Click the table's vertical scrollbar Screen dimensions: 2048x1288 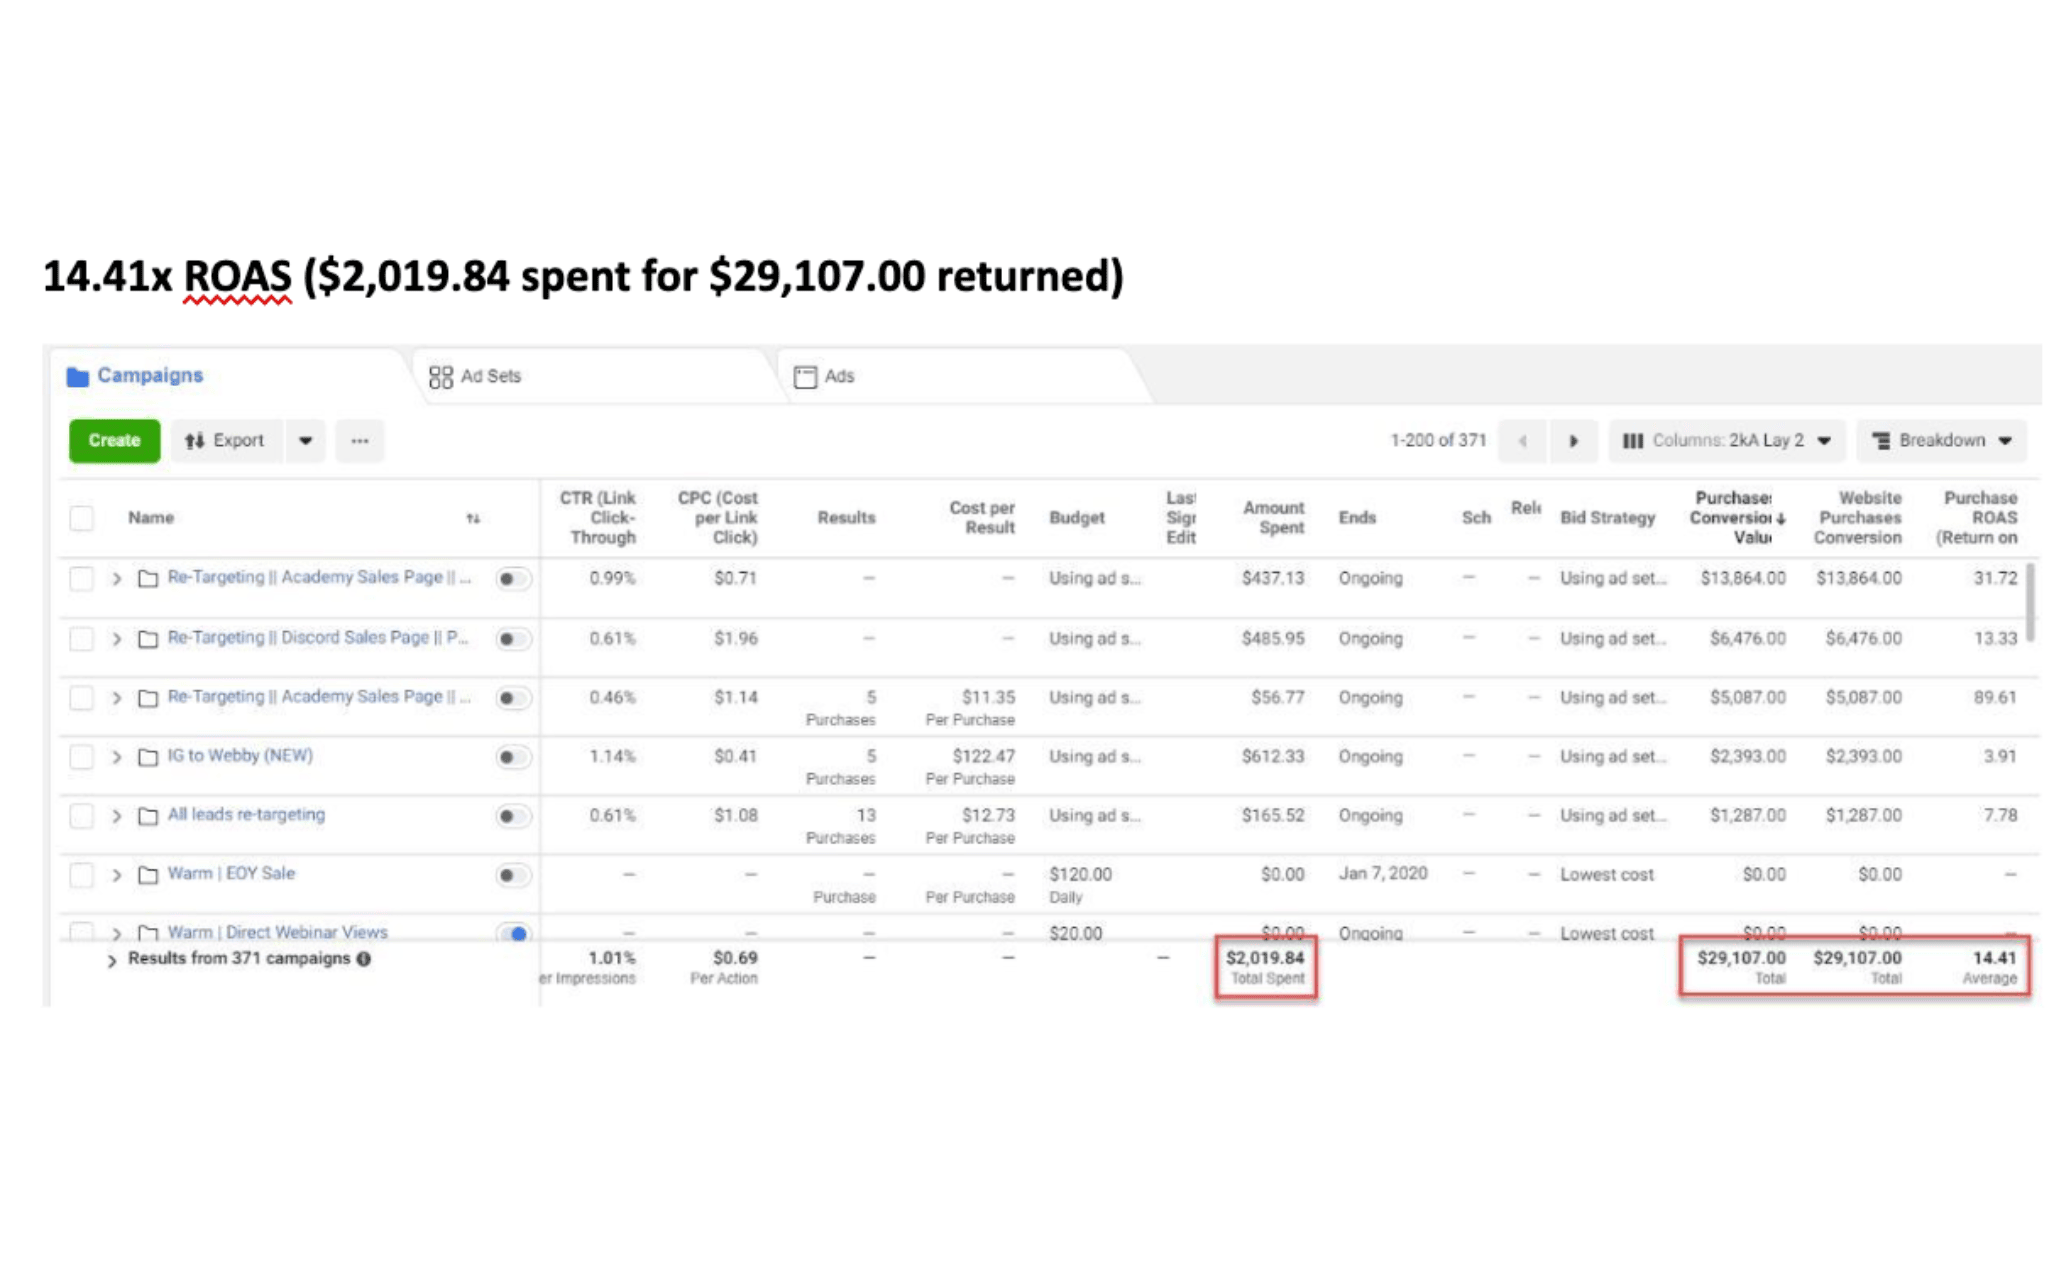point(2030,602)
